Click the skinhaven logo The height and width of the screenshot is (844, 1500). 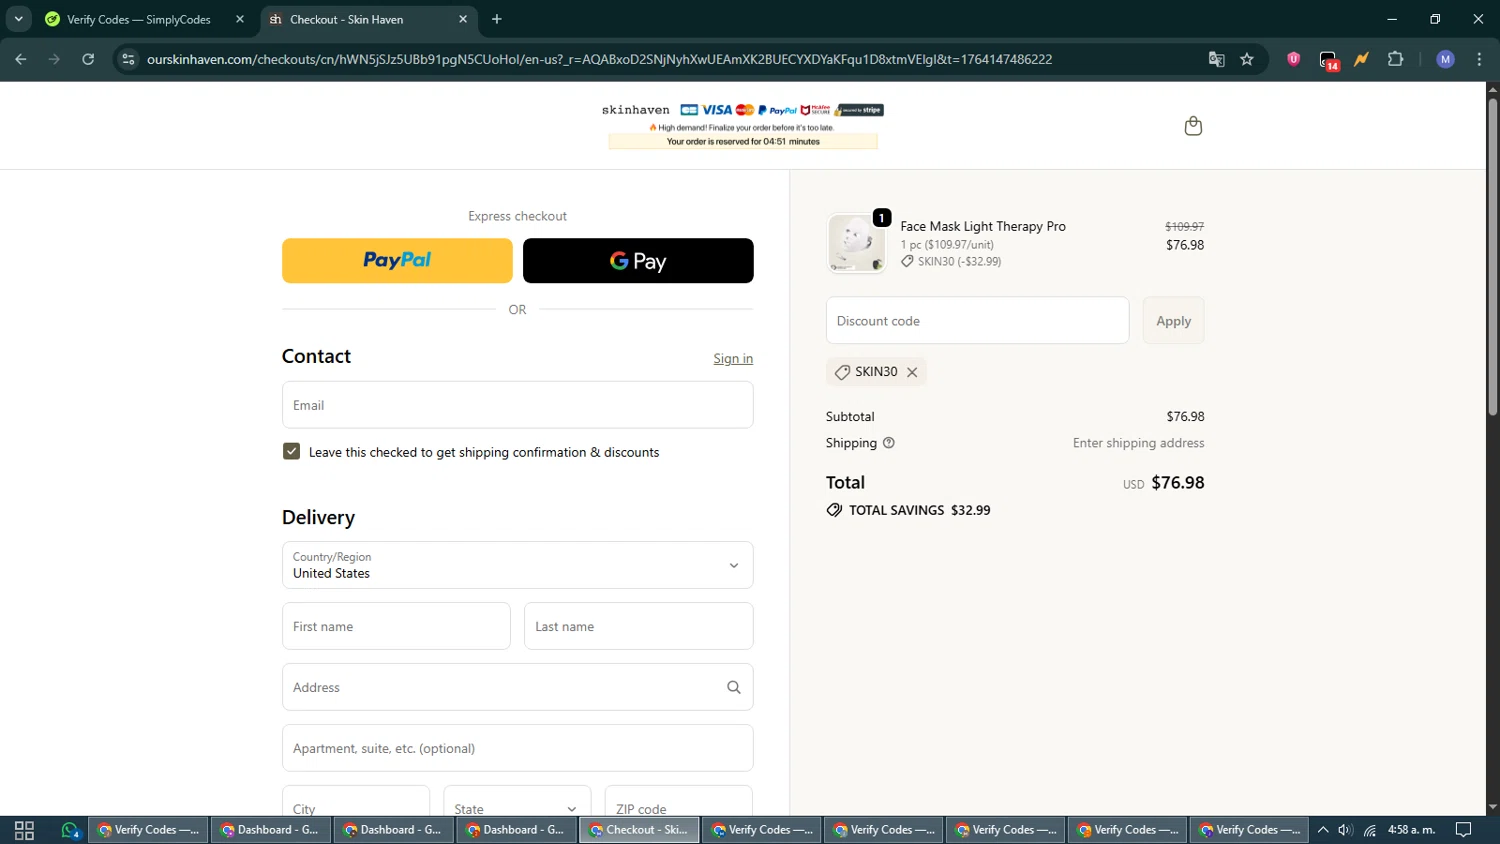point(636,110)
